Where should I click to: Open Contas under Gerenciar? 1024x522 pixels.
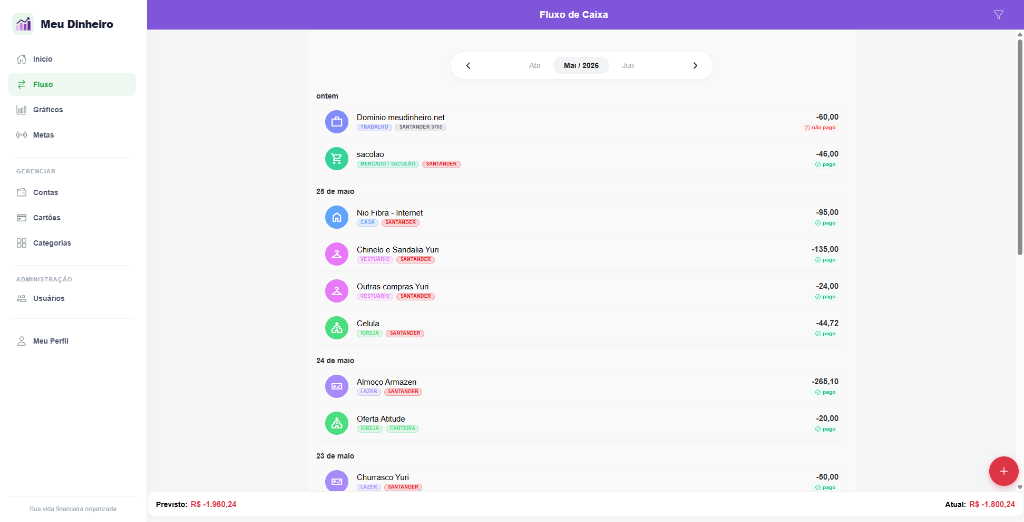click(72, 192)
